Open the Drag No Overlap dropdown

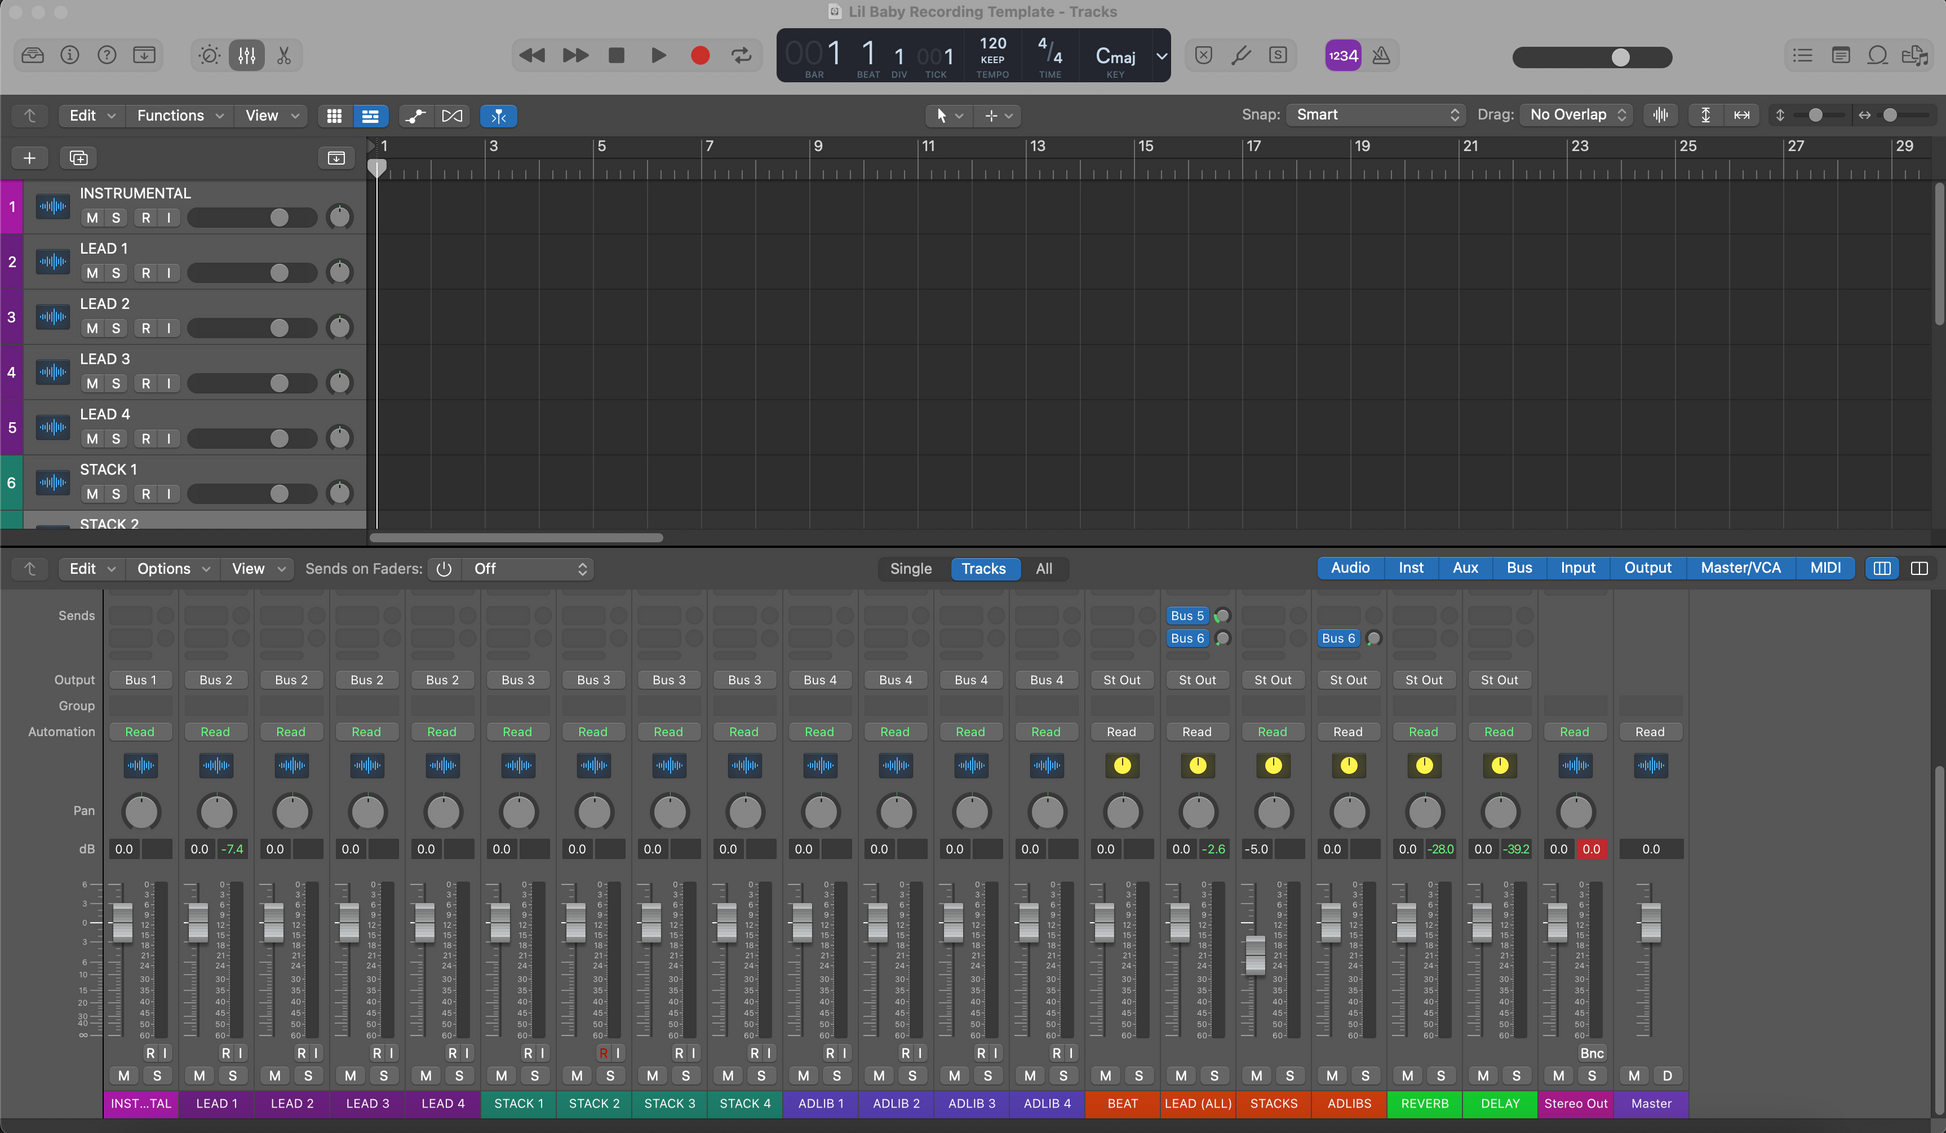(1576, 115)
